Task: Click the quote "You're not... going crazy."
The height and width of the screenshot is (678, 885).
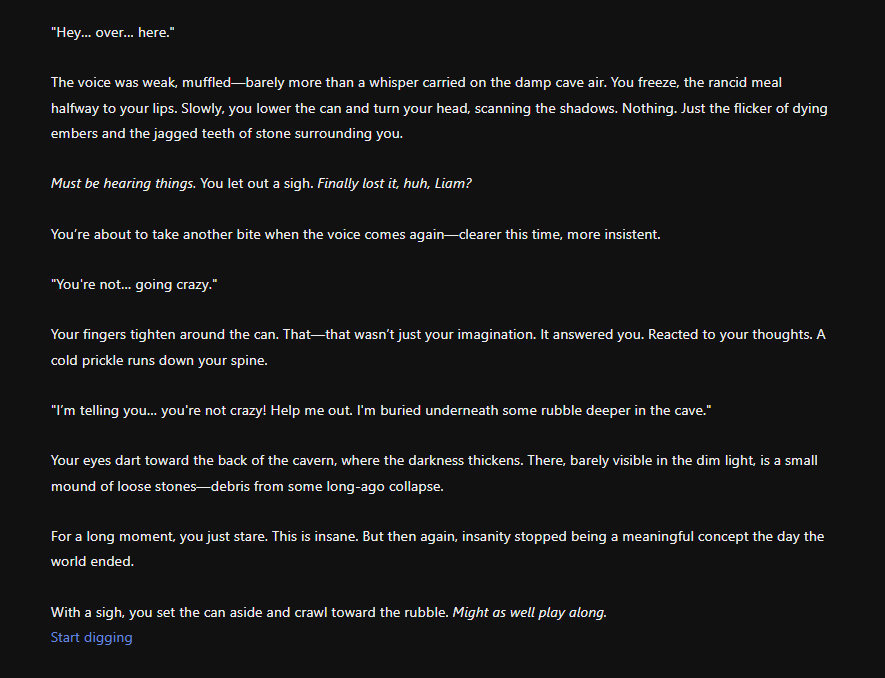Action: [x=134, y=286]
